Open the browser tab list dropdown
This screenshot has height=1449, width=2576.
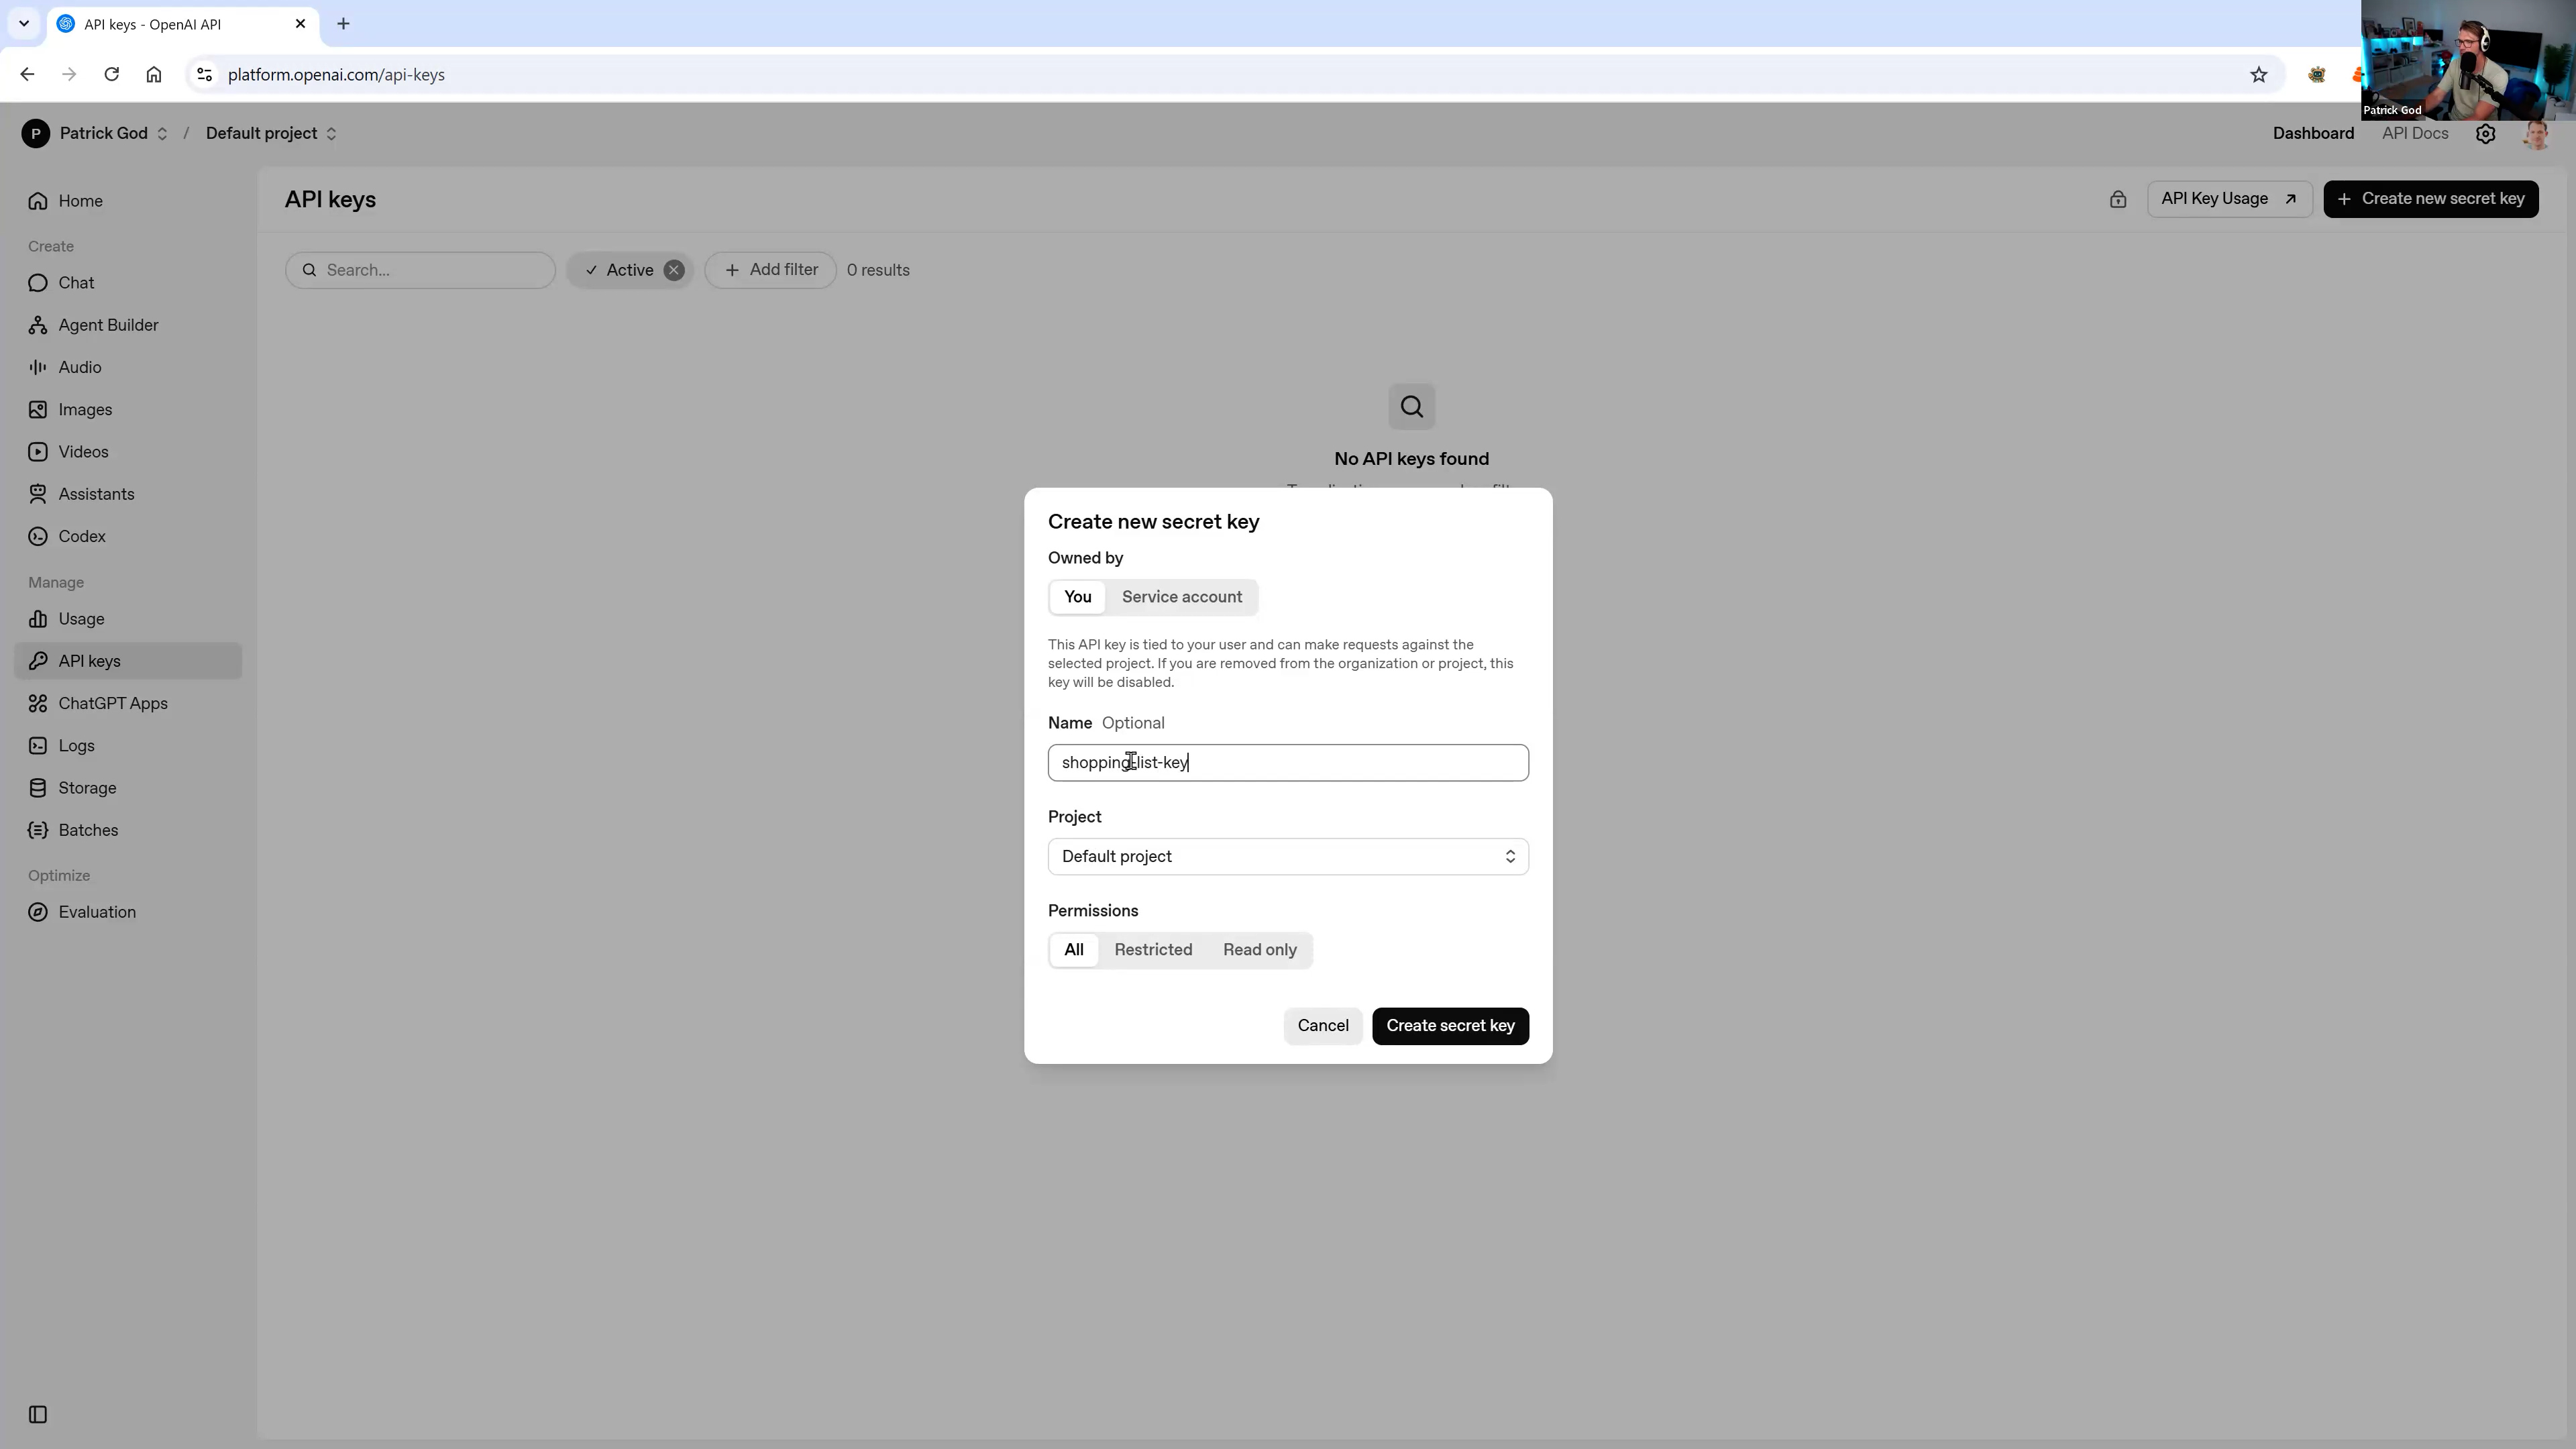point(24,24)
